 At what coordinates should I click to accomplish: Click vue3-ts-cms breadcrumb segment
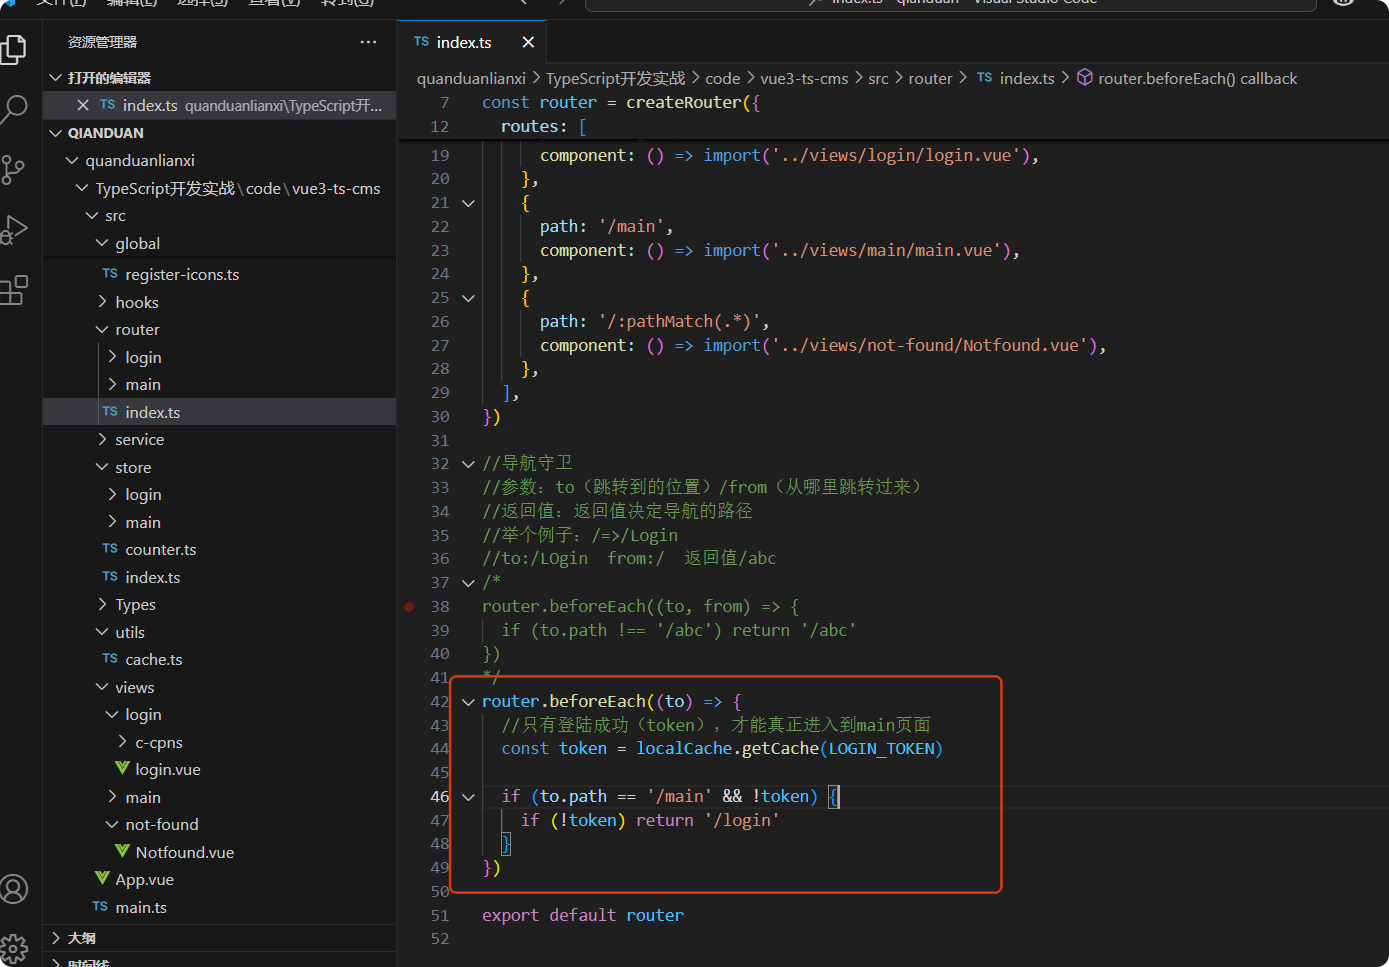tap(804, 78)
